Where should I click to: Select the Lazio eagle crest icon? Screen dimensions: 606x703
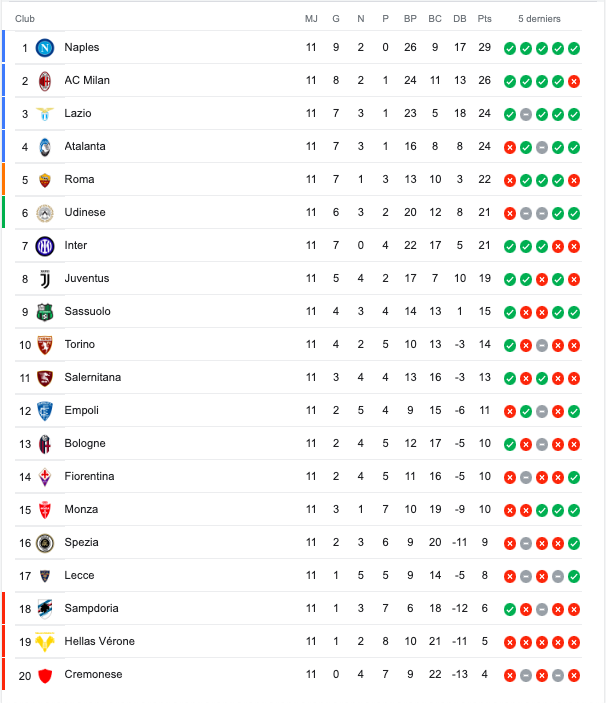44,113
